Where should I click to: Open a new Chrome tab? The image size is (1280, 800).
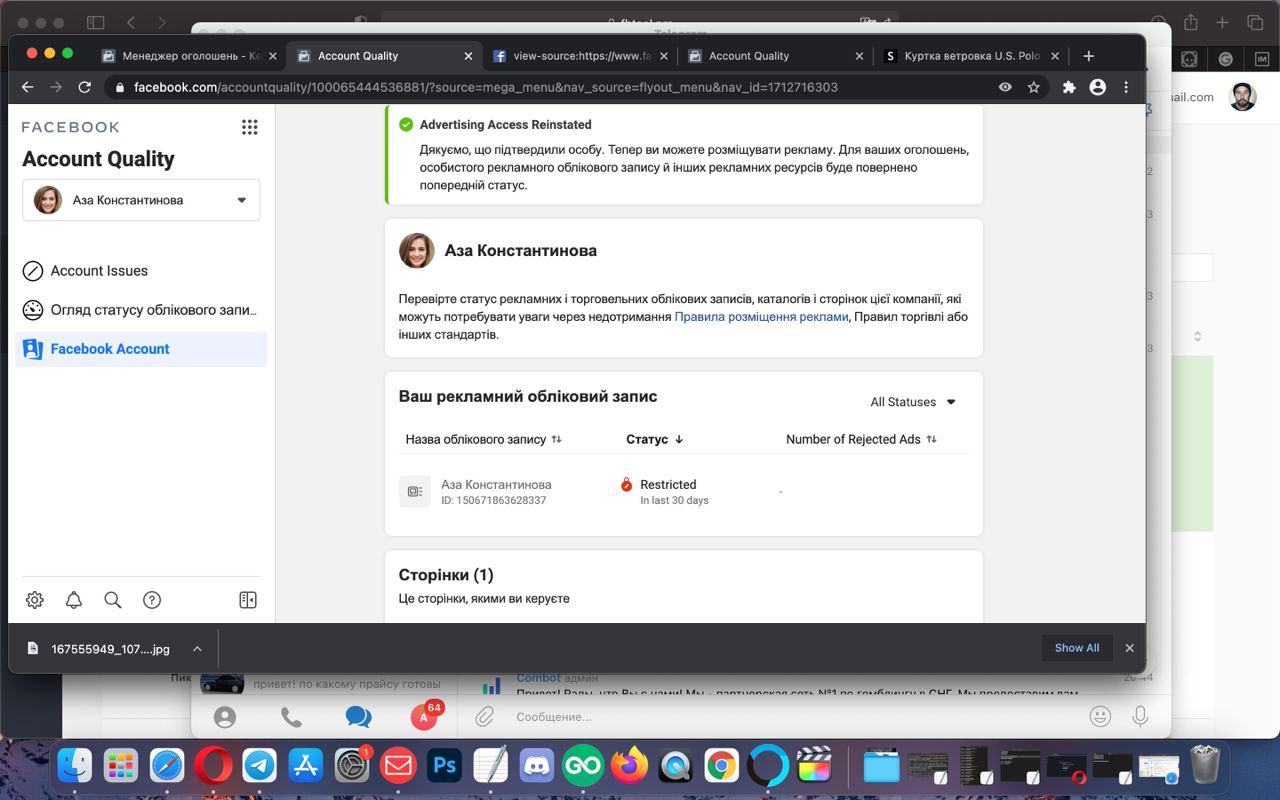(1089, 56)
